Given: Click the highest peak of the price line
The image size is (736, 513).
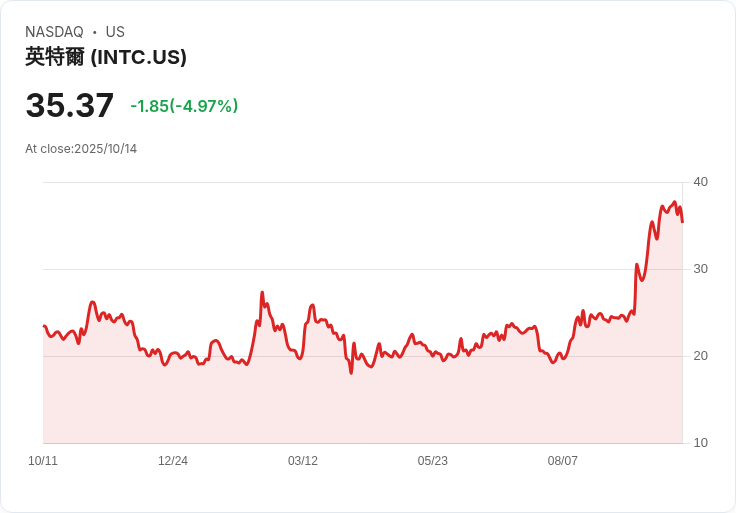Looking at the screenshot, I should 674,202.
